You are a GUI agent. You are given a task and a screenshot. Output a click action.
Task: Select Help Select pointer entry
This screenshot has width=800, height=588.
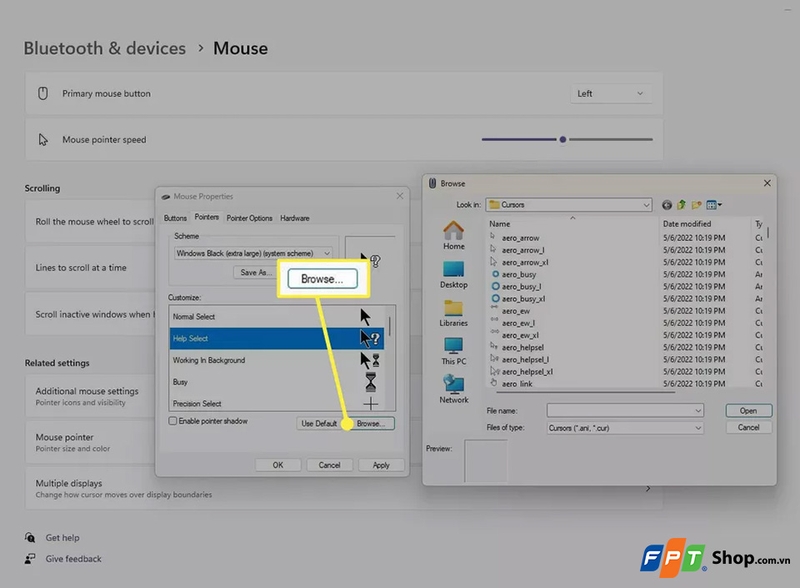pyautogui.click(x=277, y=338)
